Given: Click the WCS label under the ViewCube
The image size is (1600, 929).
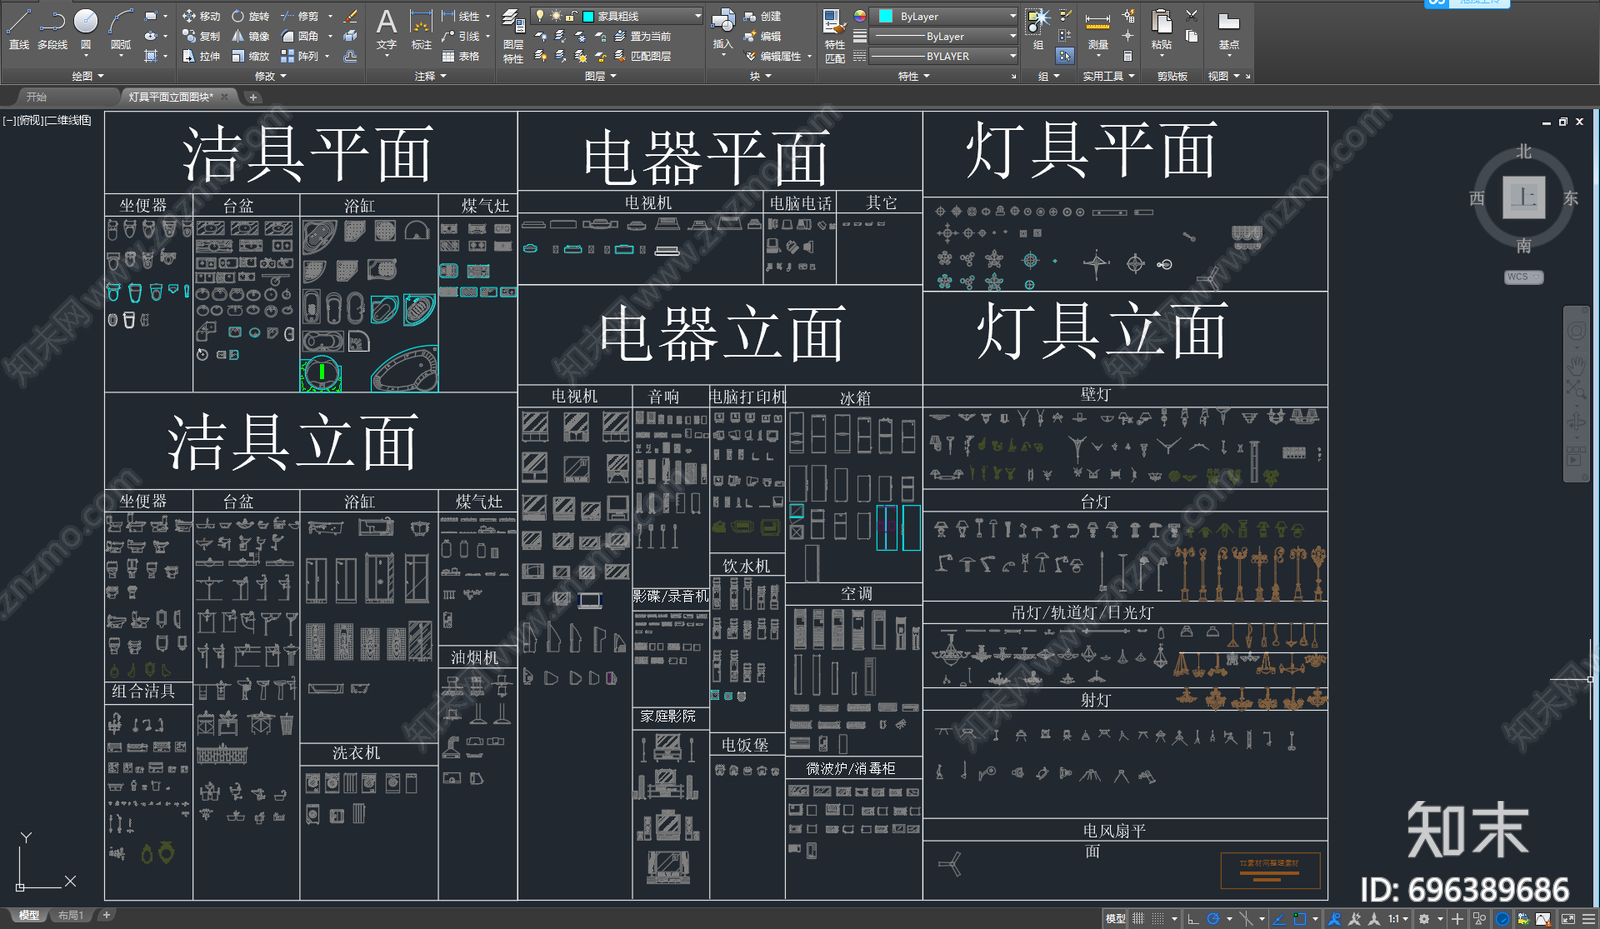Looking at the screenshot, I should tap(1523, 277).
